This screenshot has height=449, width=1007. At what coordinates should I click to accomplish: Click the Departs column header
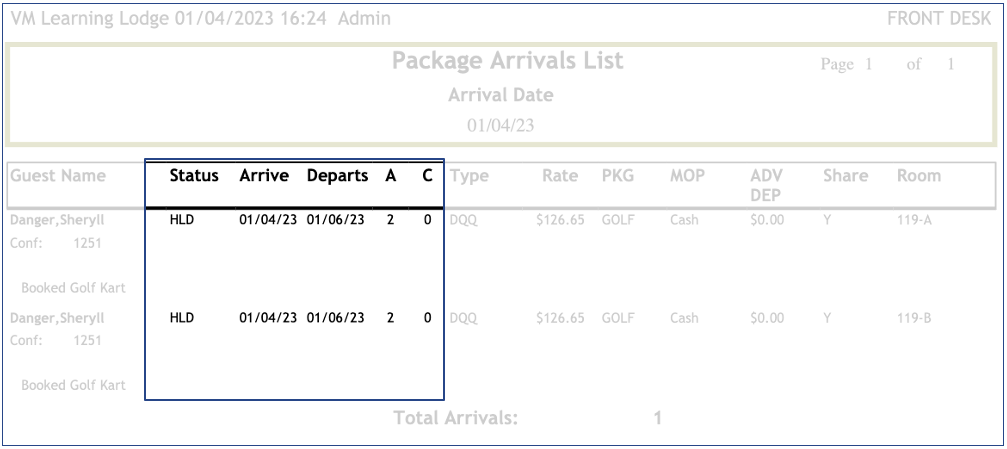(x=339, y=176)
